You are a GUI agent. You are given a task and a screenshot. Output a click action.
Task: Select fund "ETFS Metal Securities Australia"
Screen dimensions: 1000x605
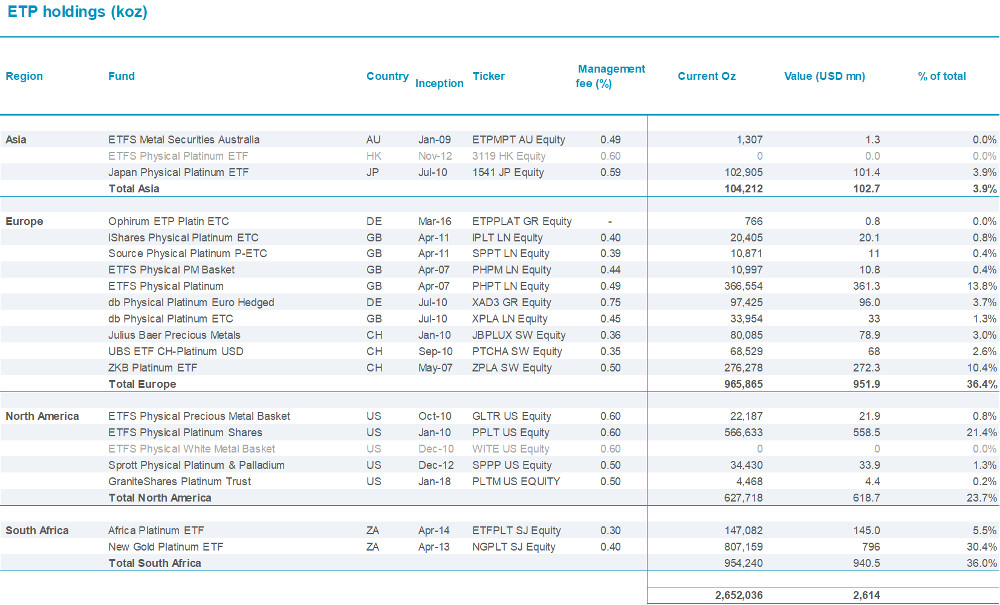tap(184, 140)
